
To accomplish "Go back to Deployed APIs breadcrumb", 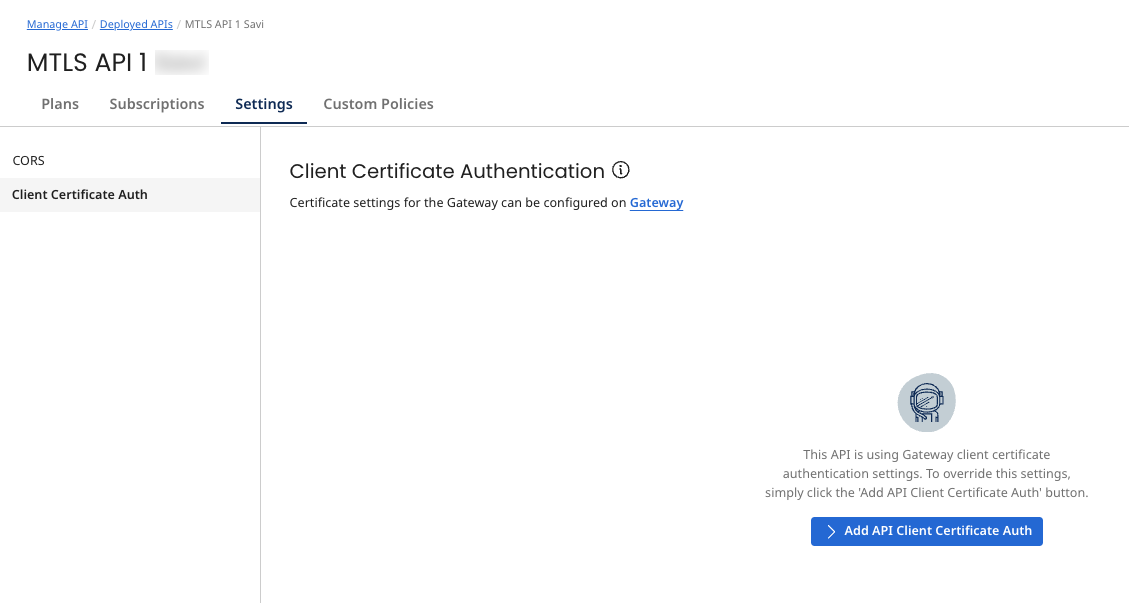I will click(x=136, y=24).
